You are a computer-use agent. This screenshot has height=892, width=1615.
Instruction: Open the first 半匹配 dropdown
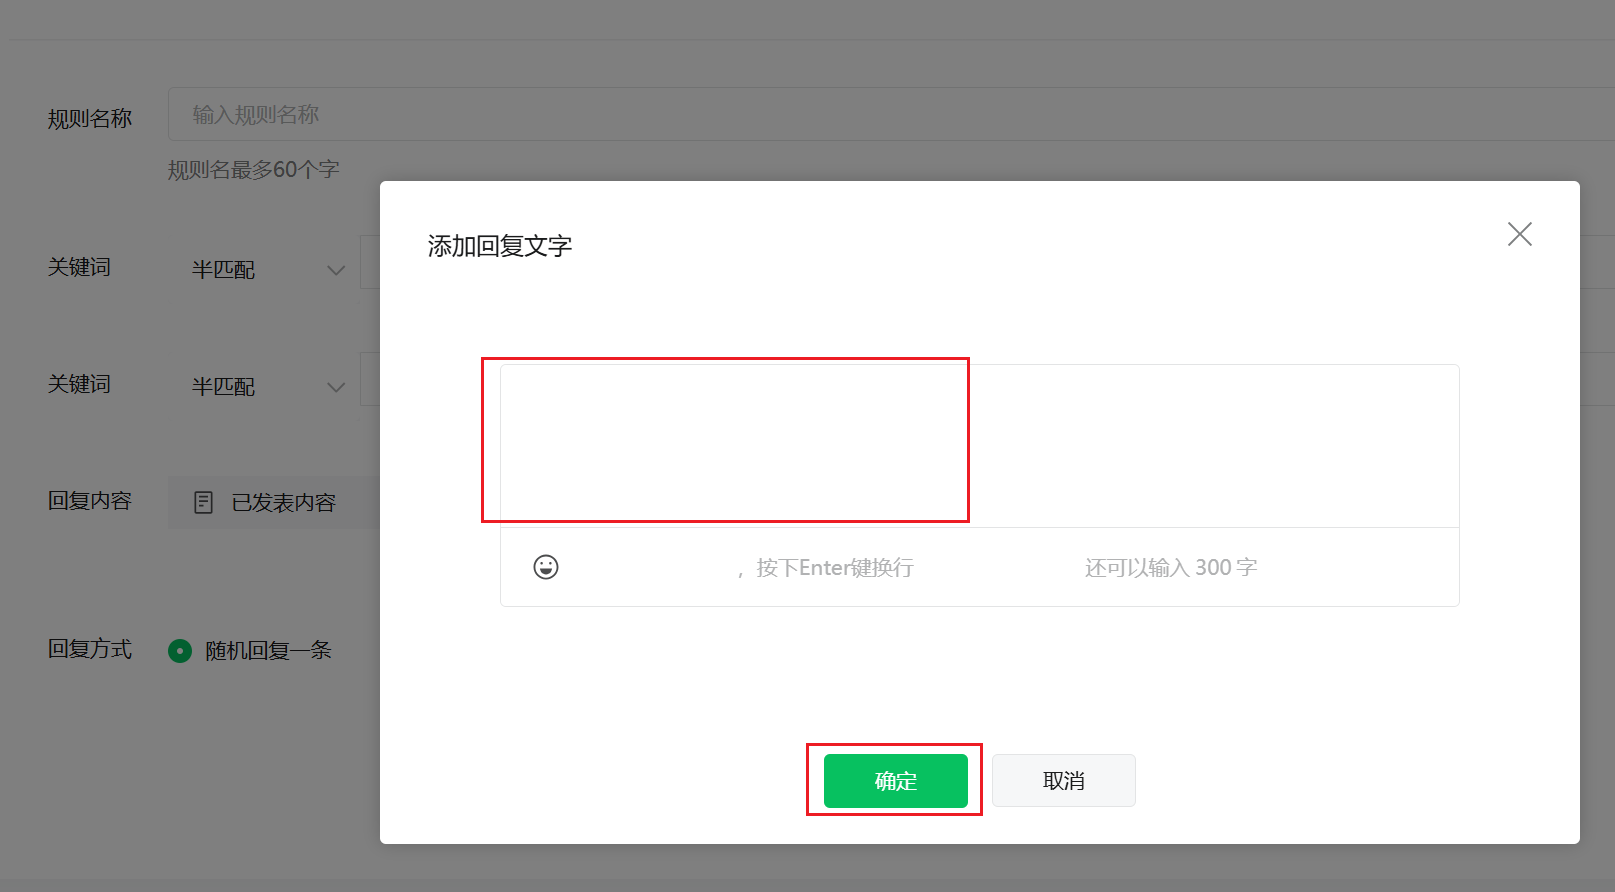click(264, 270)
